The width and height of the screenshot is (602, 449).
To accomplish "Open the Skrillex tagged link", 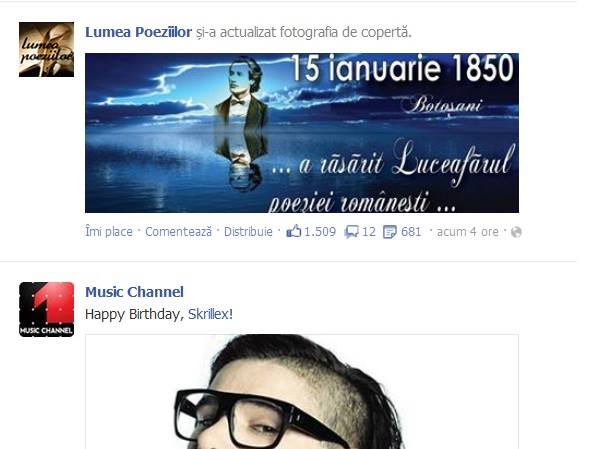I will 208,314.
